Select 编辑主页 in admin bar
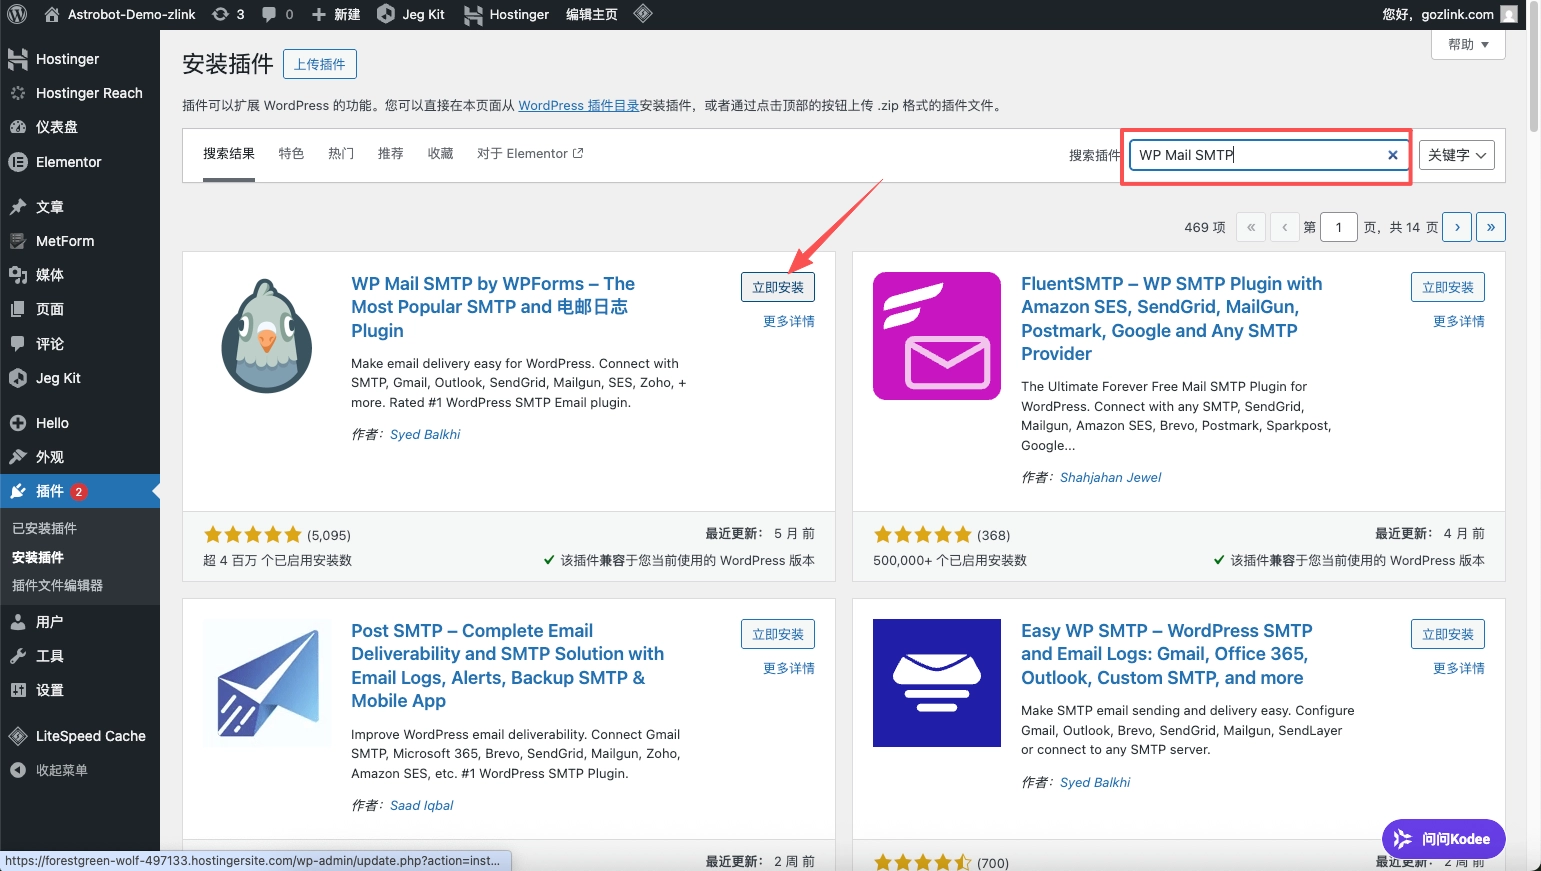 pos(592,14)
